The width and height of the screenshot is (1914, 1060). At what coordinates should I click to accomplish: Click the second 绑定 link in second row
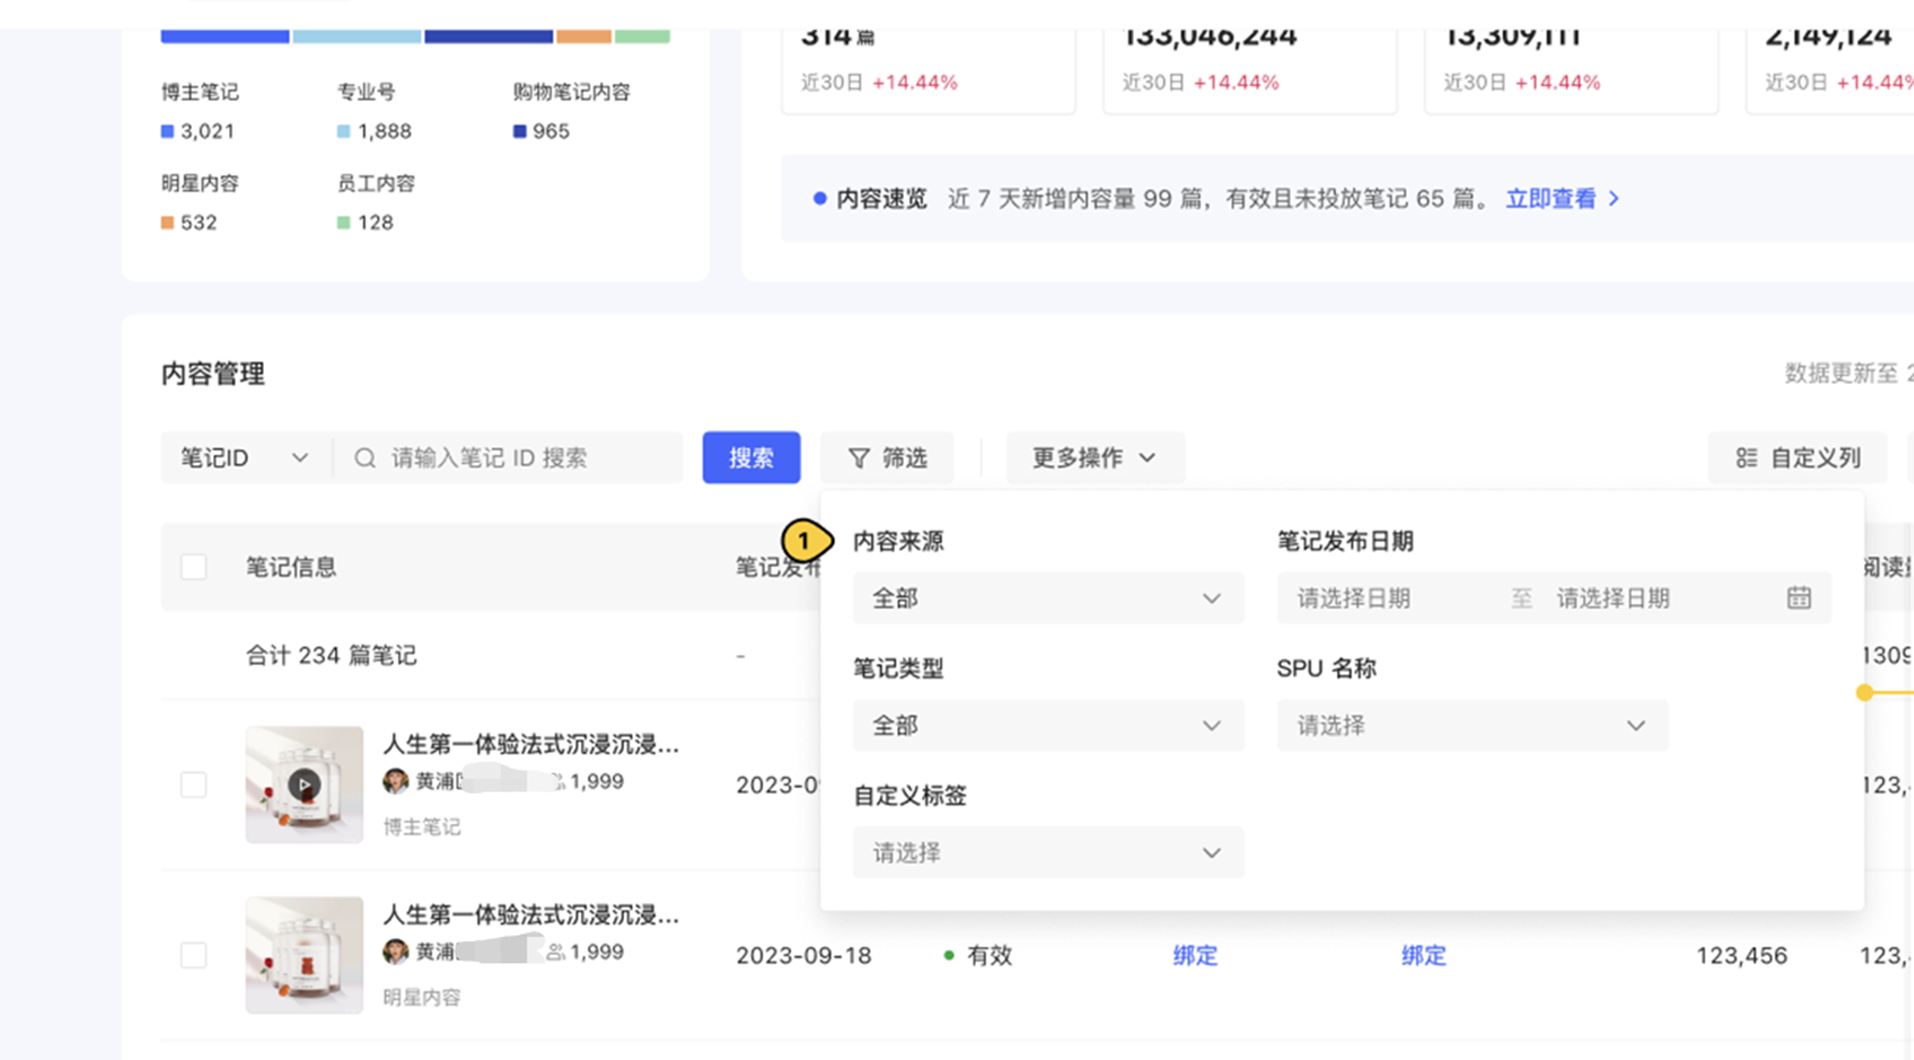coord(1423,955)
